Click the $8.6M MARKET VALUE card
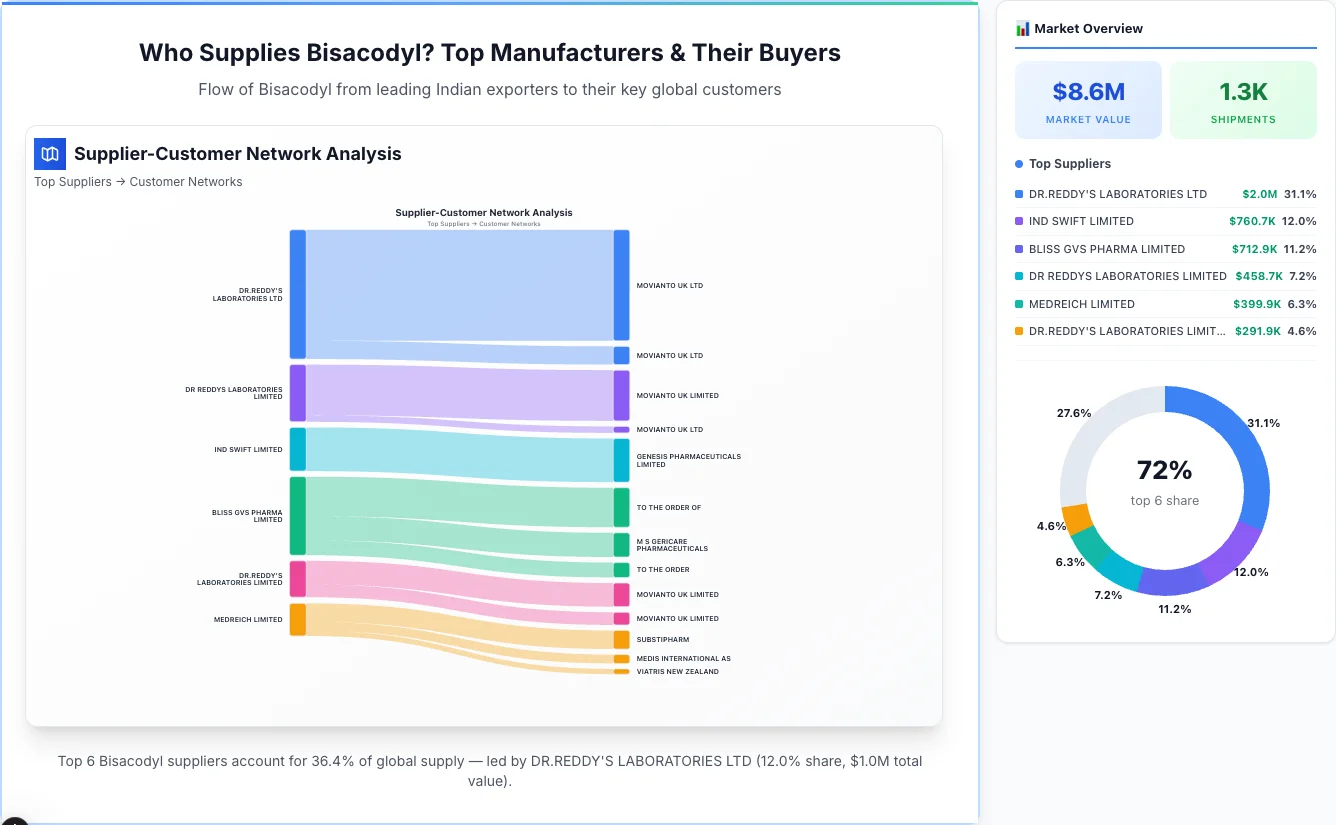This screenshot has width=1336, height=825. [1088, 99]
